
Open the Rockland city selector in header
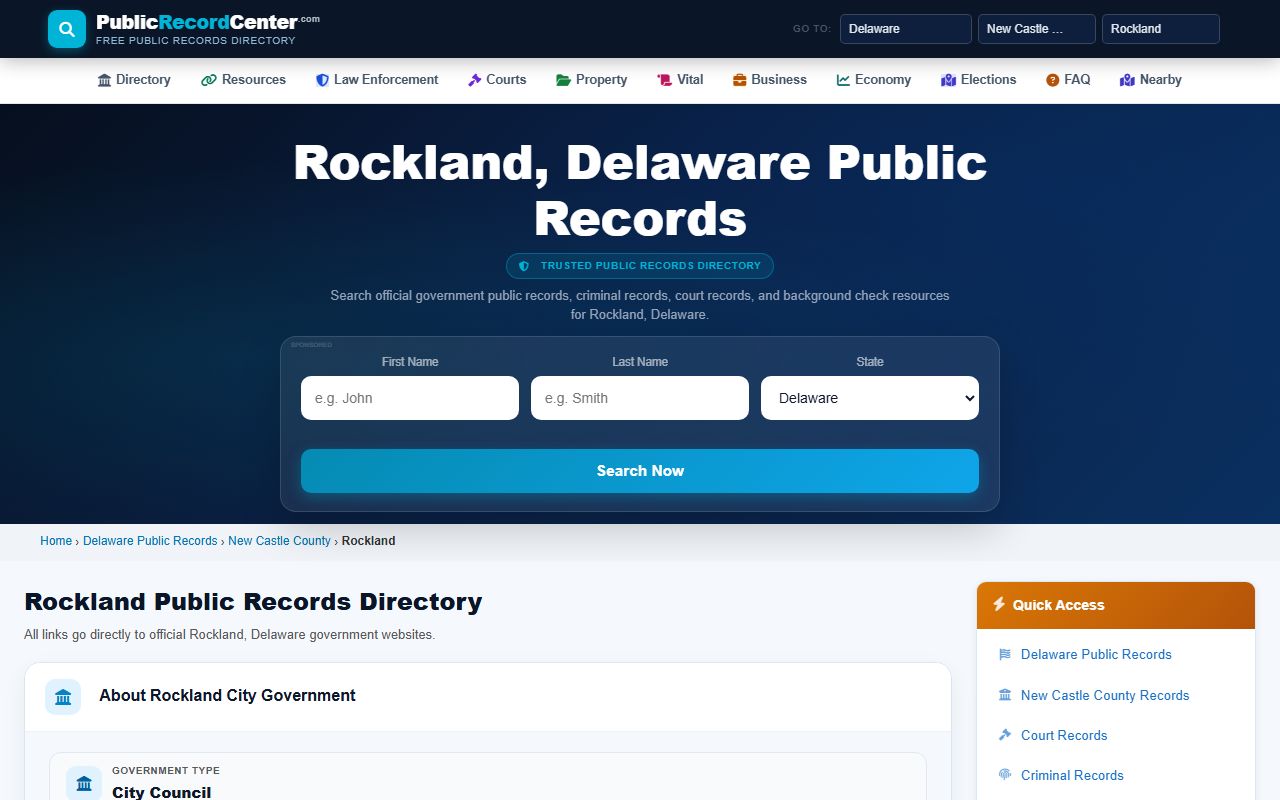(1161, 29)
